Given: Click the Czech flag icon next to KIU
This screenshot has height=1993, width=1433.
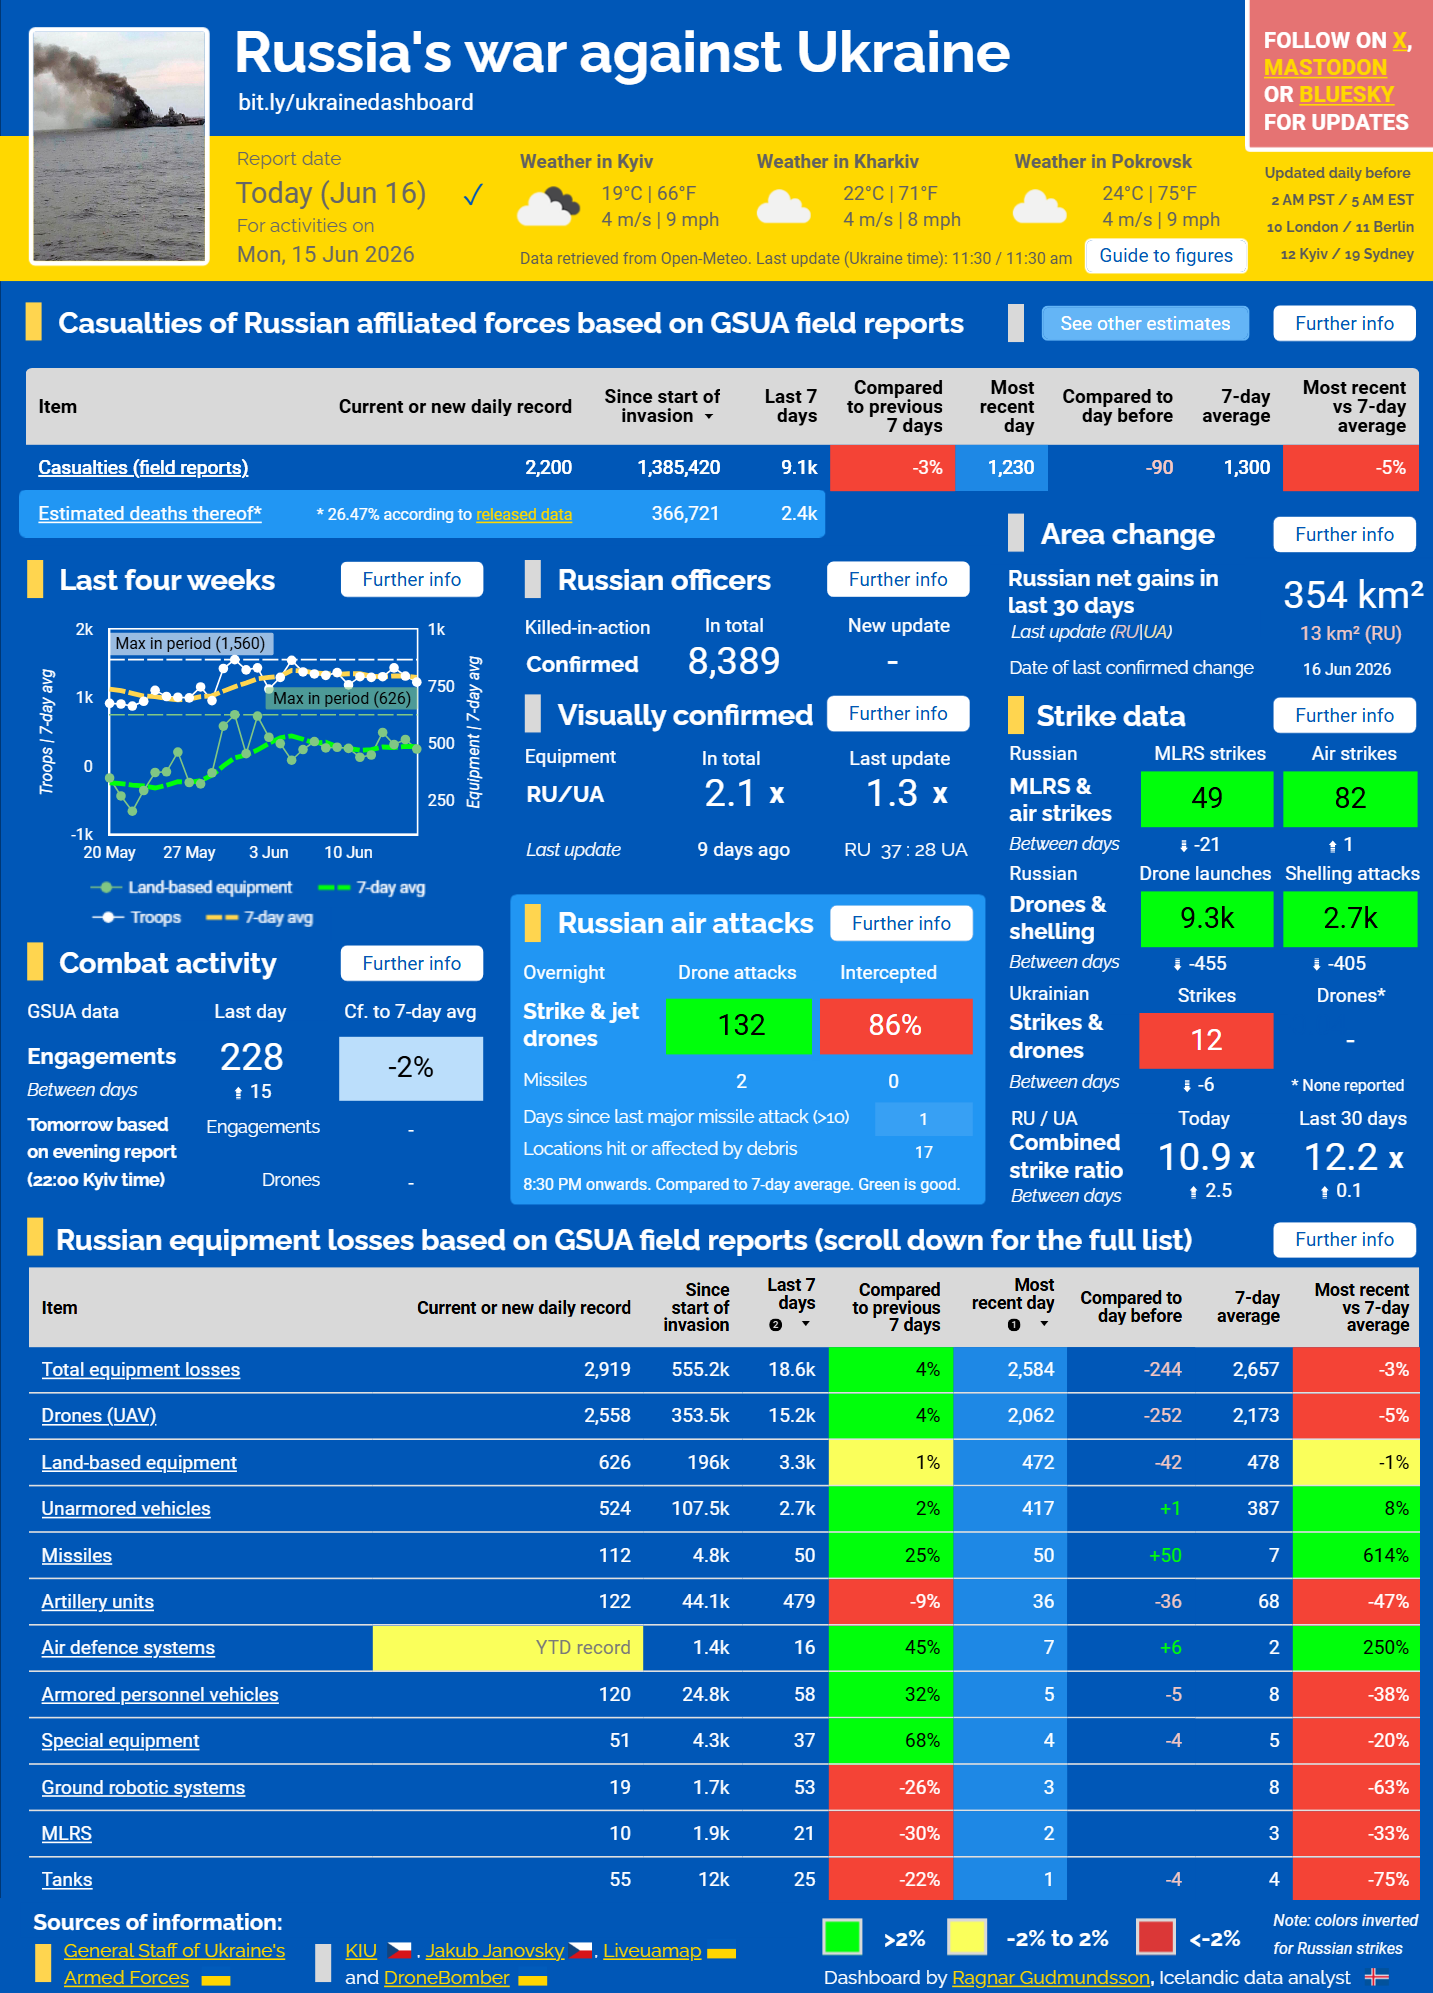Looking at the screenshot, I should [x=399, y=1950].
